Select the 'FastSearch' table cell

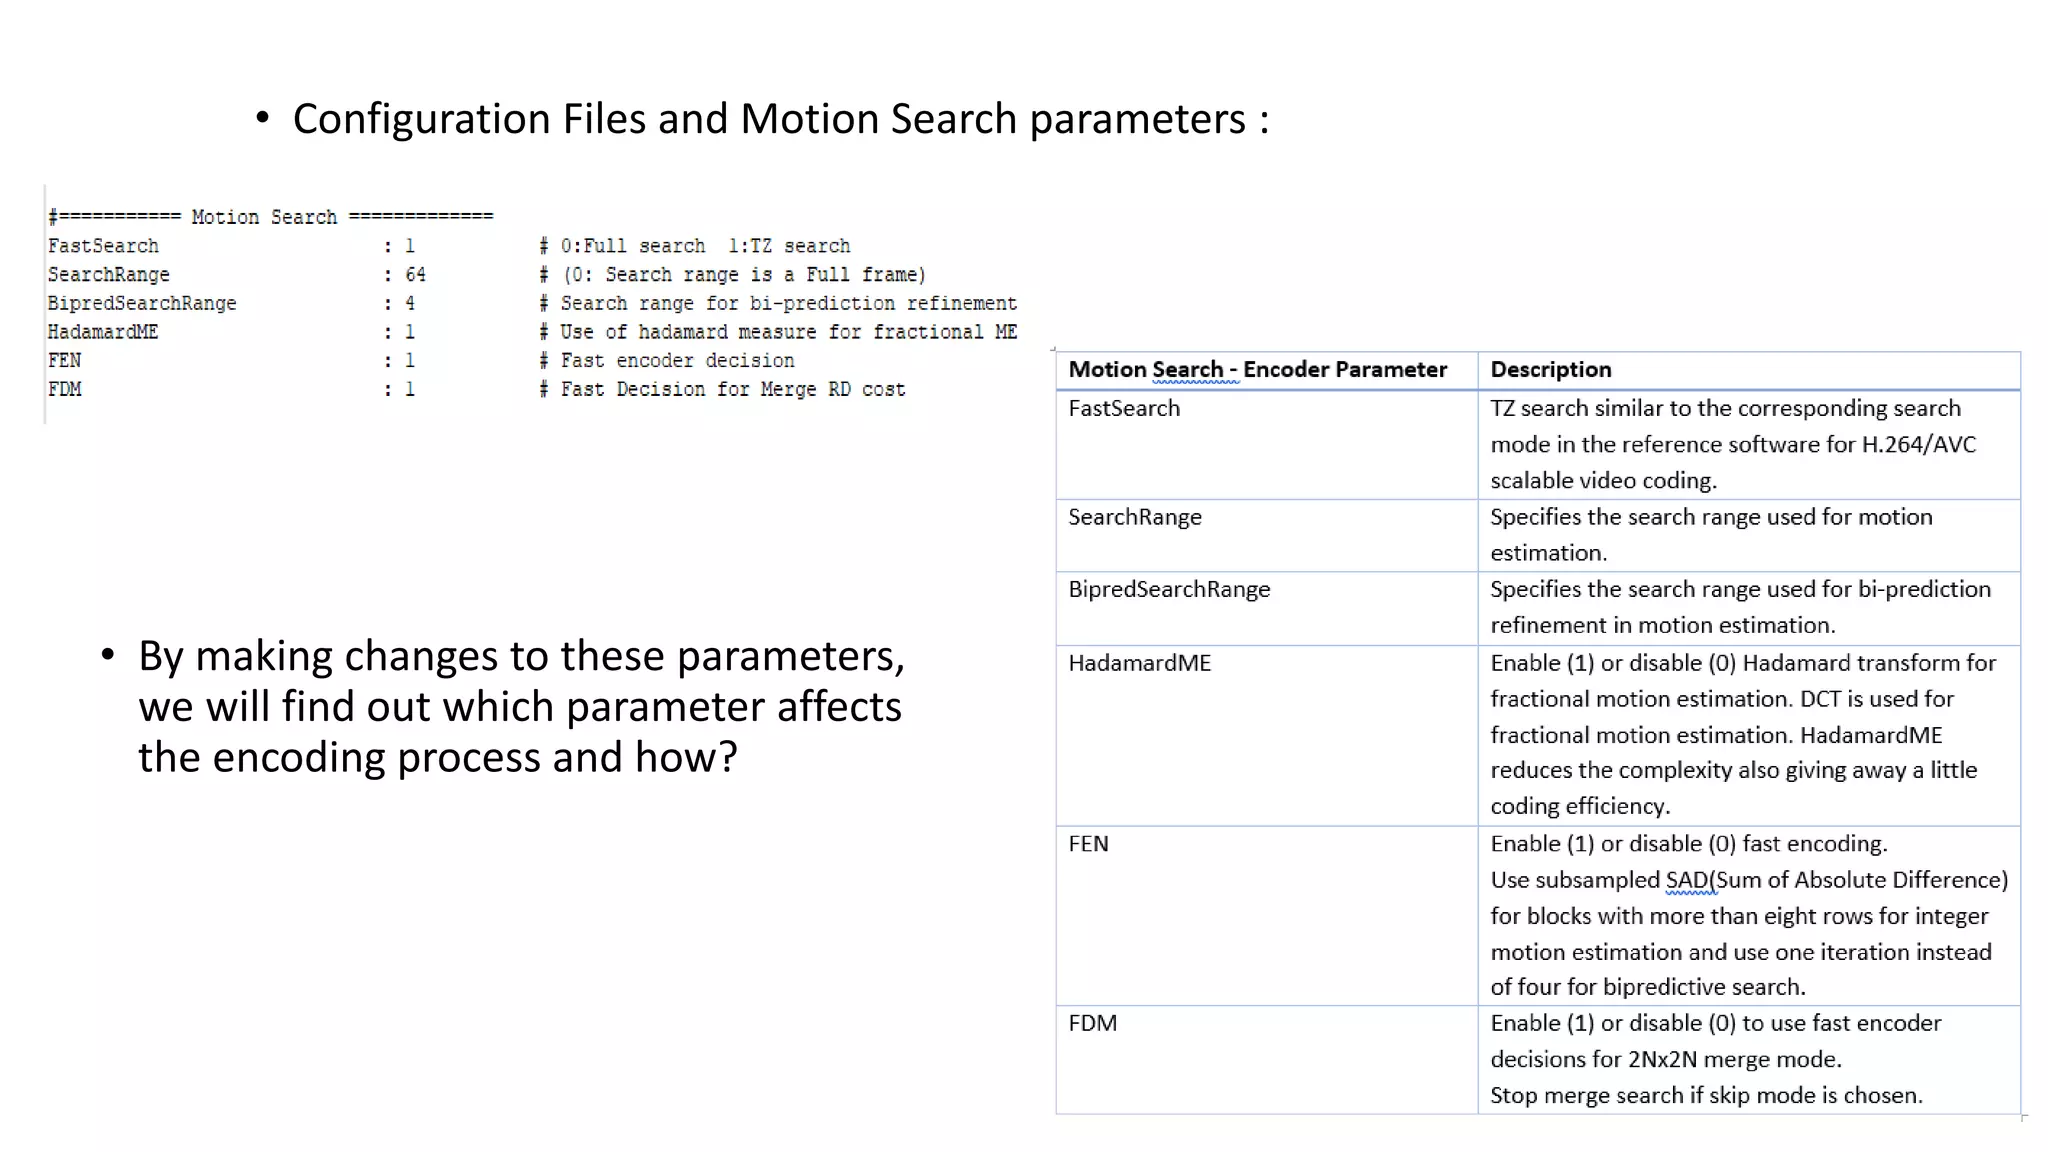tap(1267, 445)
